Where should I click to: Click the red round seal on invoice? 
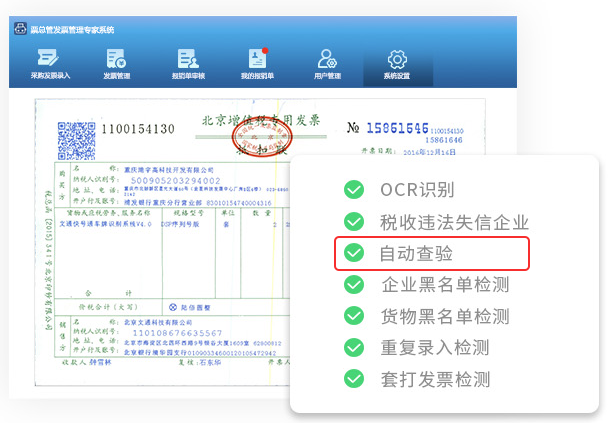tap(262, 137)
